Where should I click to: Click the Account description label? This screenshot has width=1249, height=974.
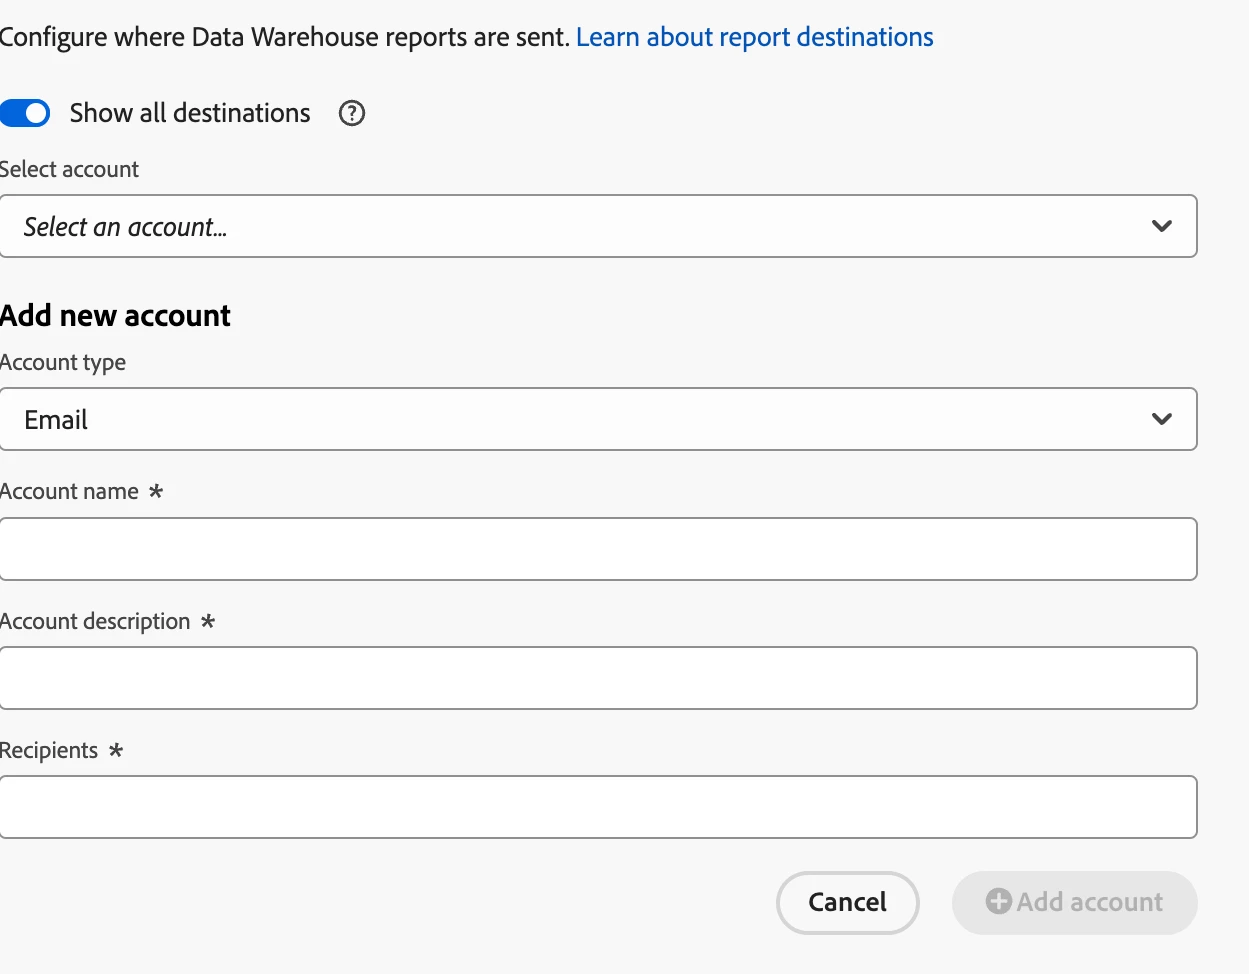coord(95,621)
